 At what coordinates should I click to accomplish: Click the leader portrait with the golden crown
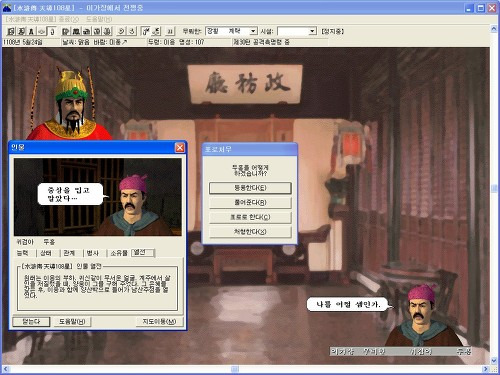(70, 103)
